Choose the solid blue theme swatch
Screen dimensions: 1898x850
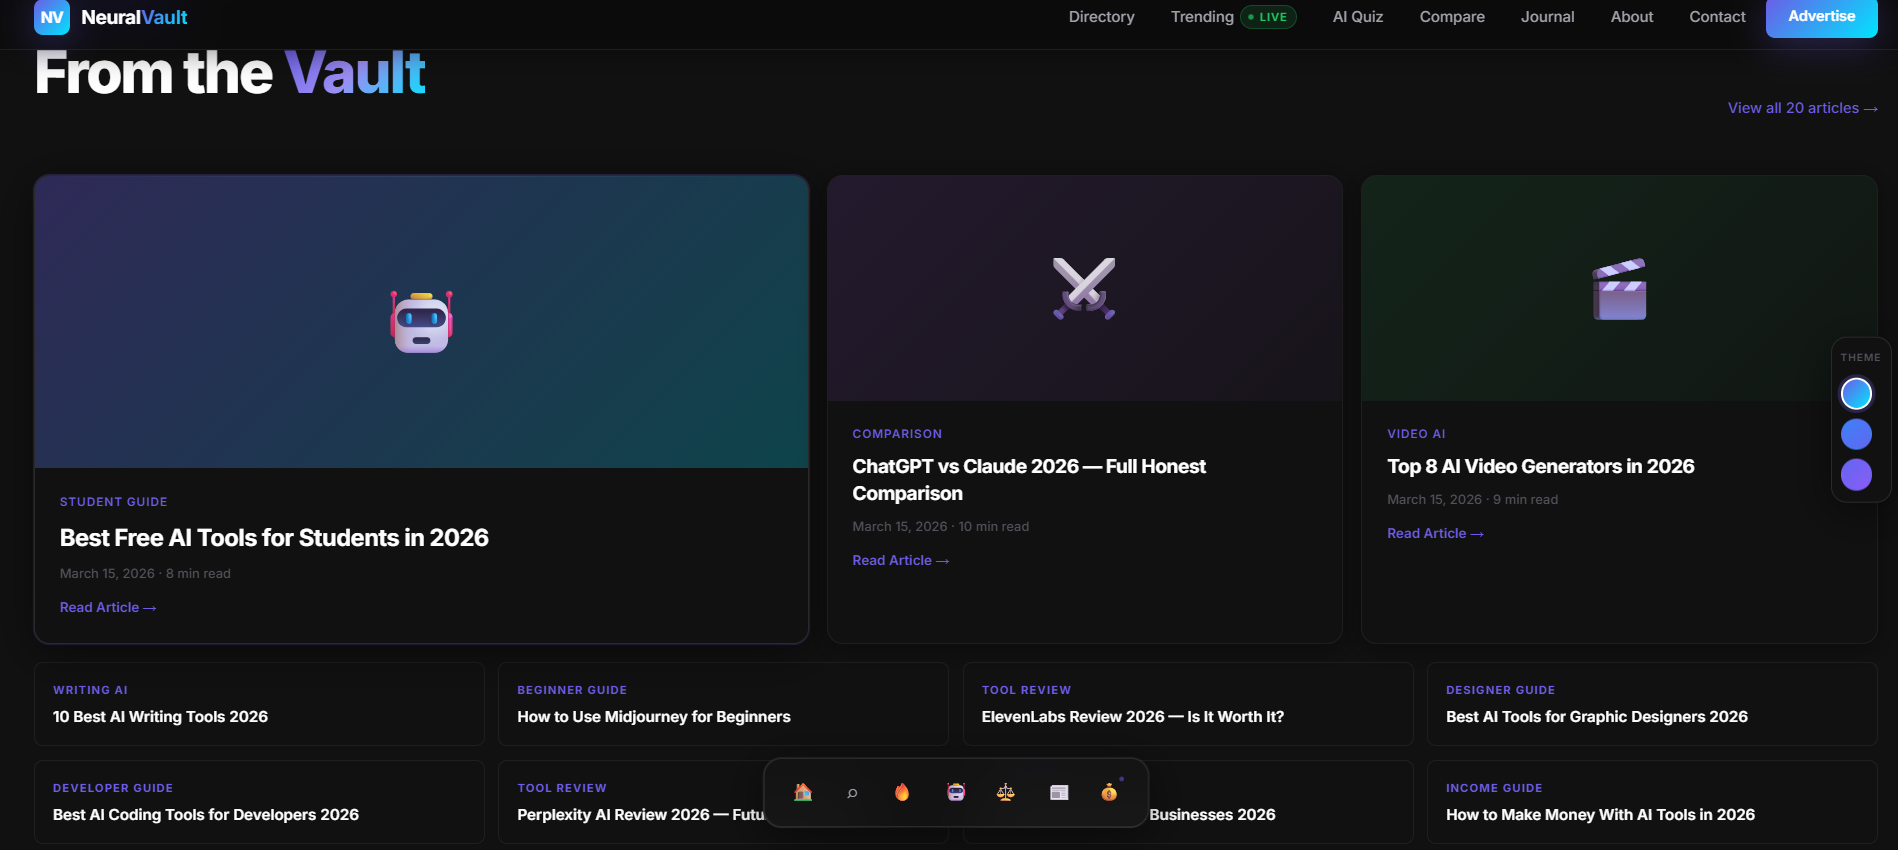(x=1856, y=434)
